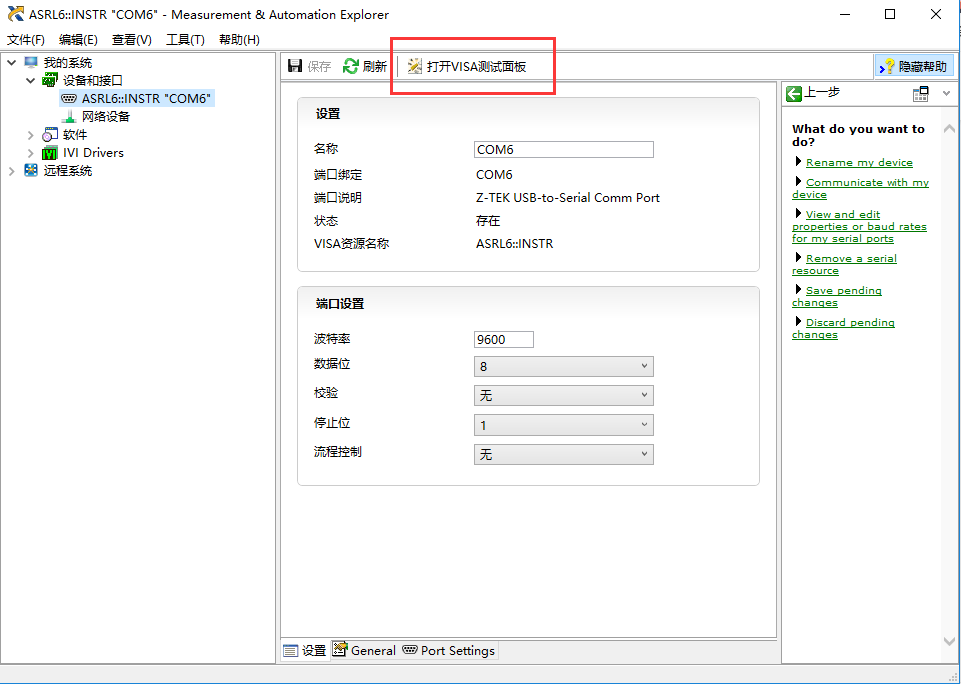Expand the IVI Drivers tree node
Screen dimensions: 961x684
point(31,153)
